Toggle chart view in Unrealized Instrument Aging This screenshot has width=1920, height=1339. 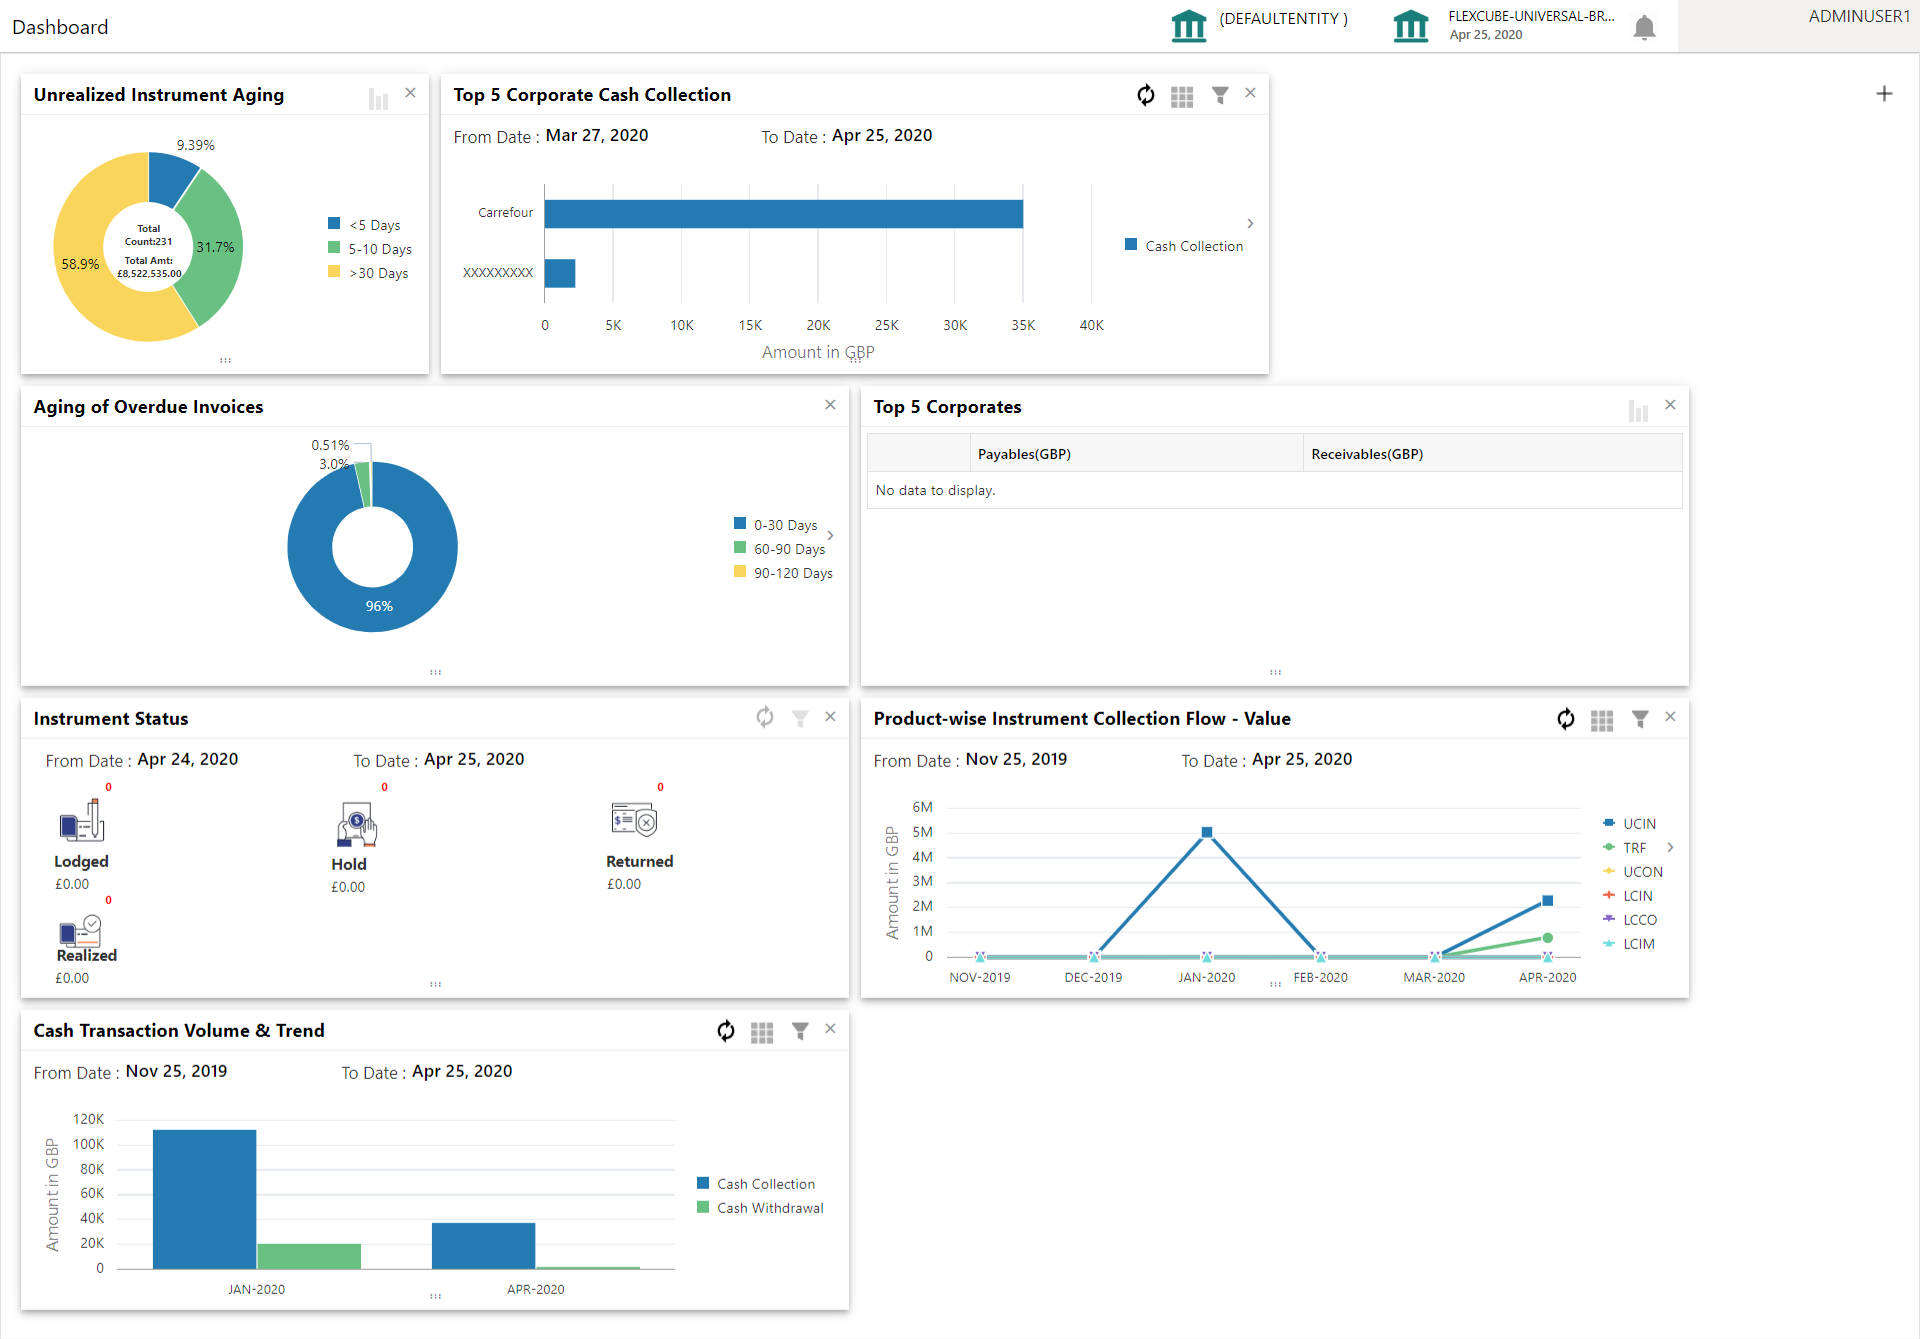(x=378, y=99)
